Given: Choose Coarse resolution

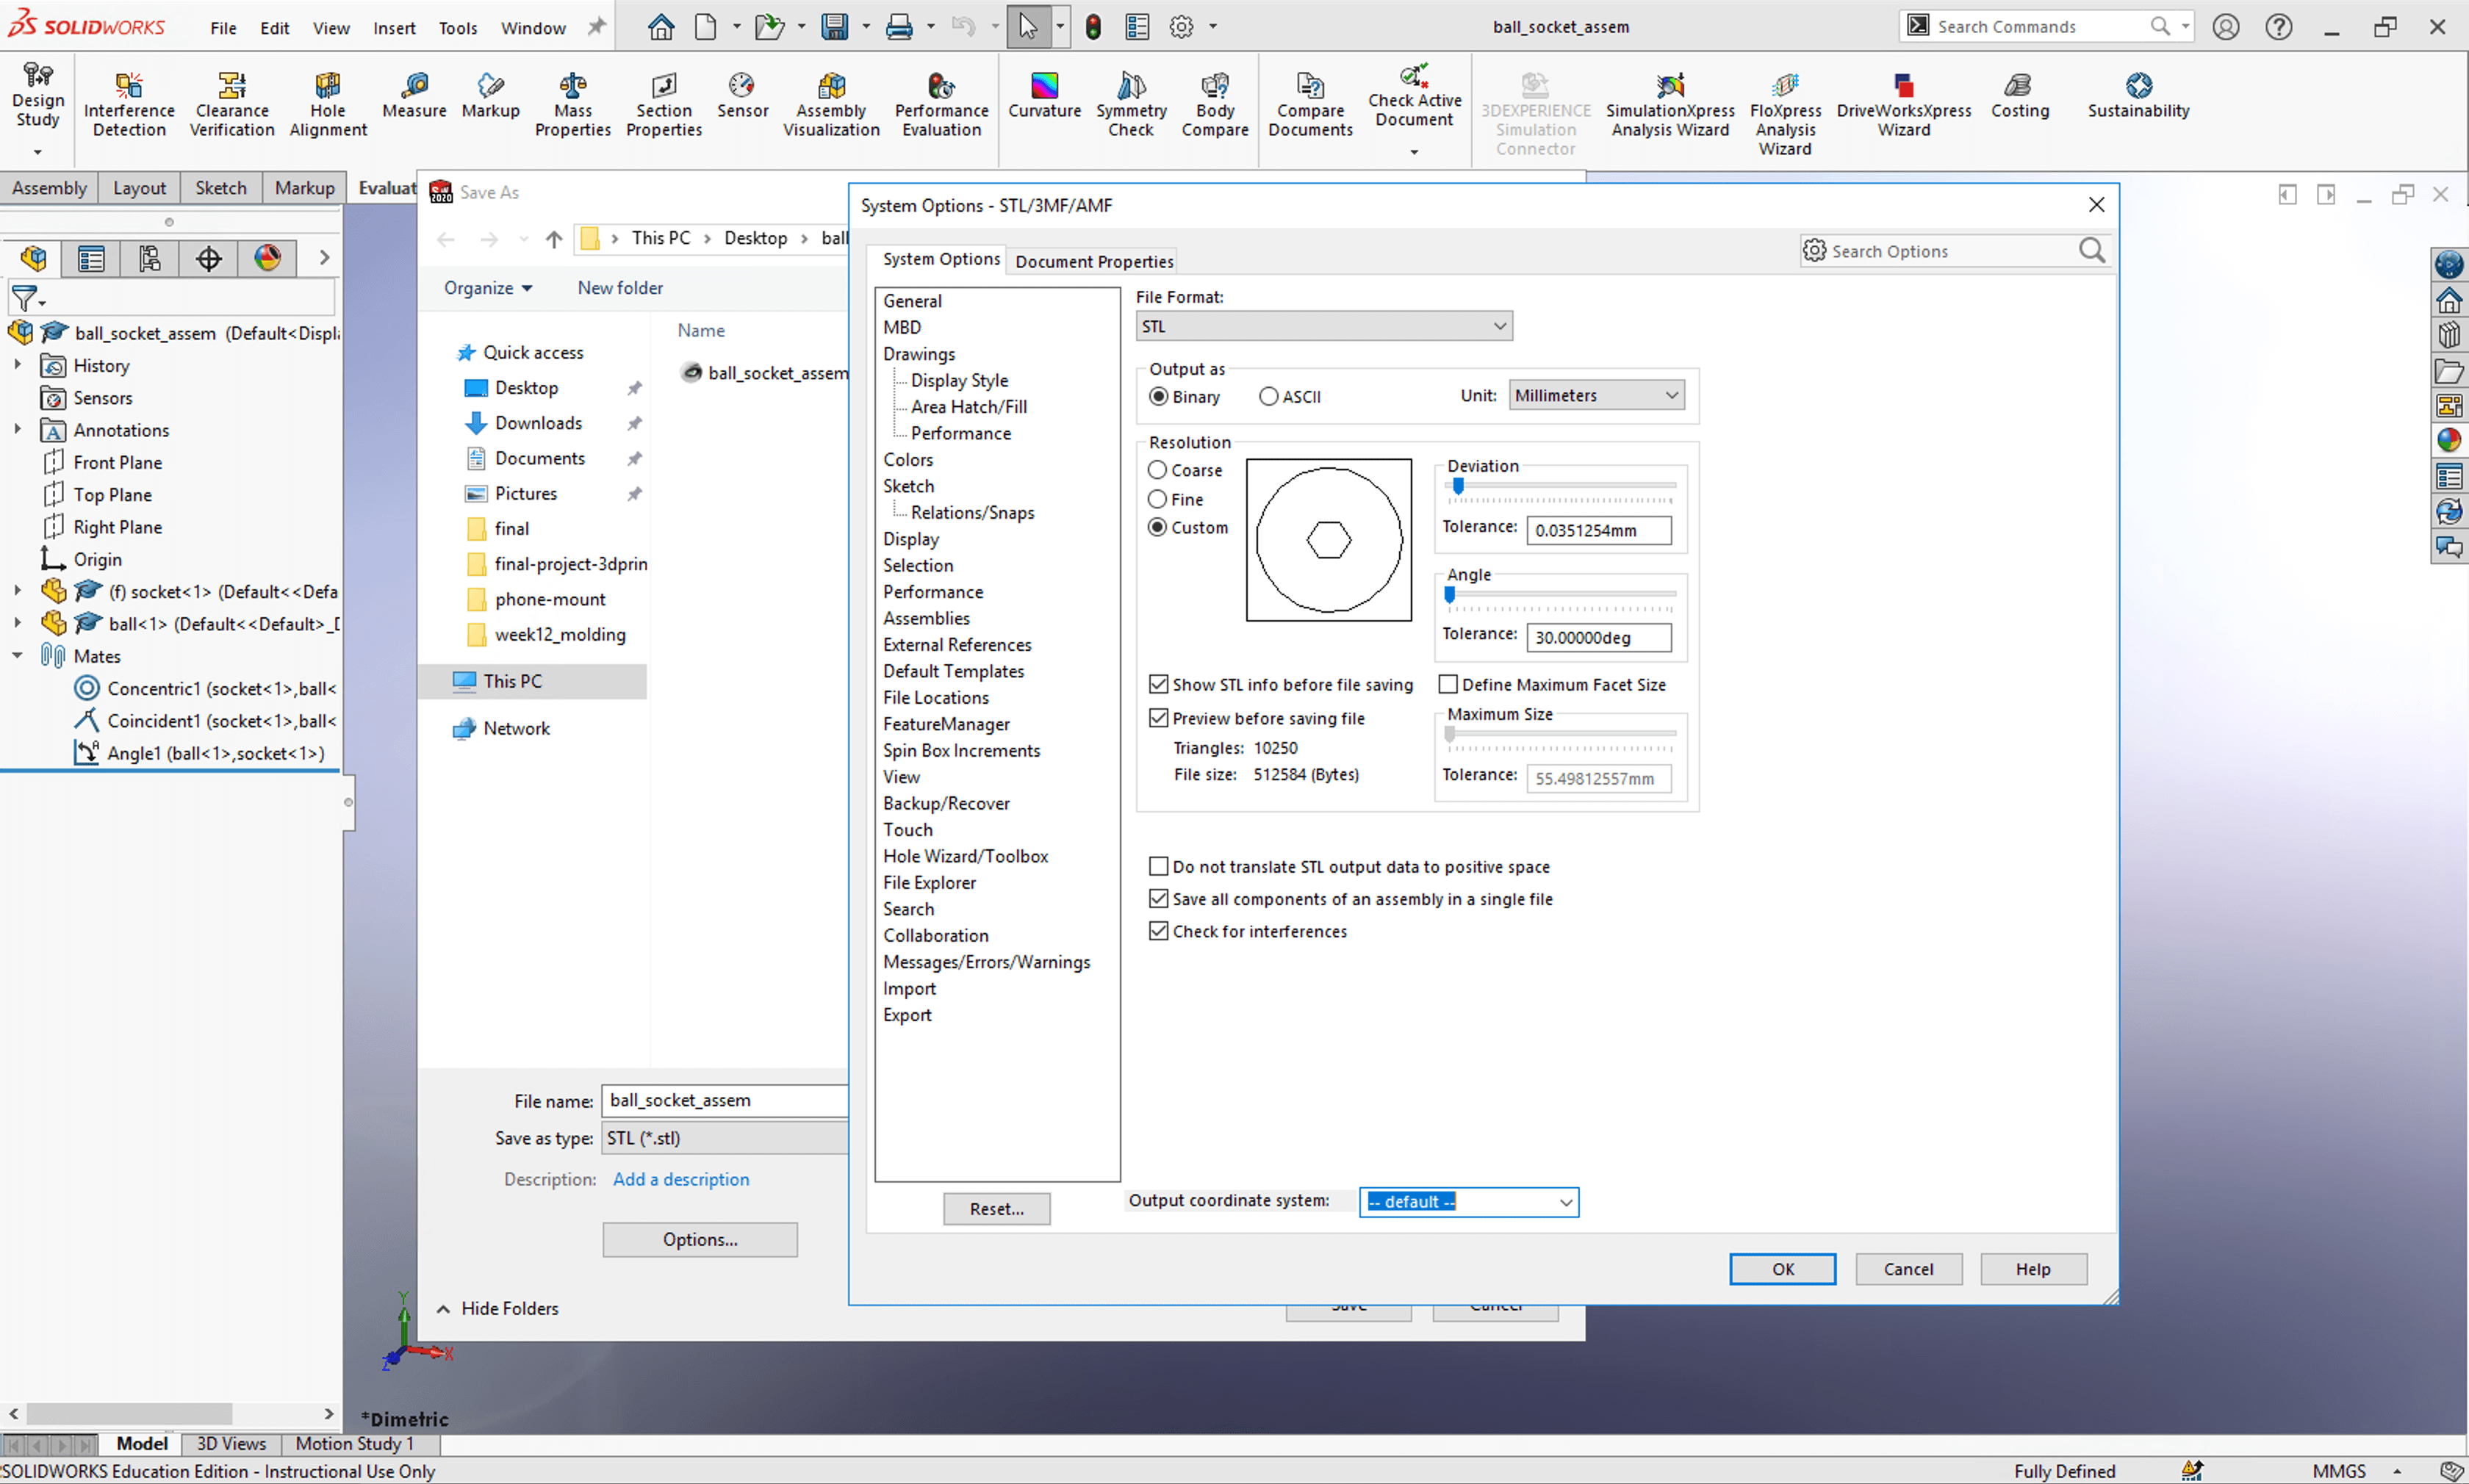Looking at the screenshot, I should (1158, 470).
